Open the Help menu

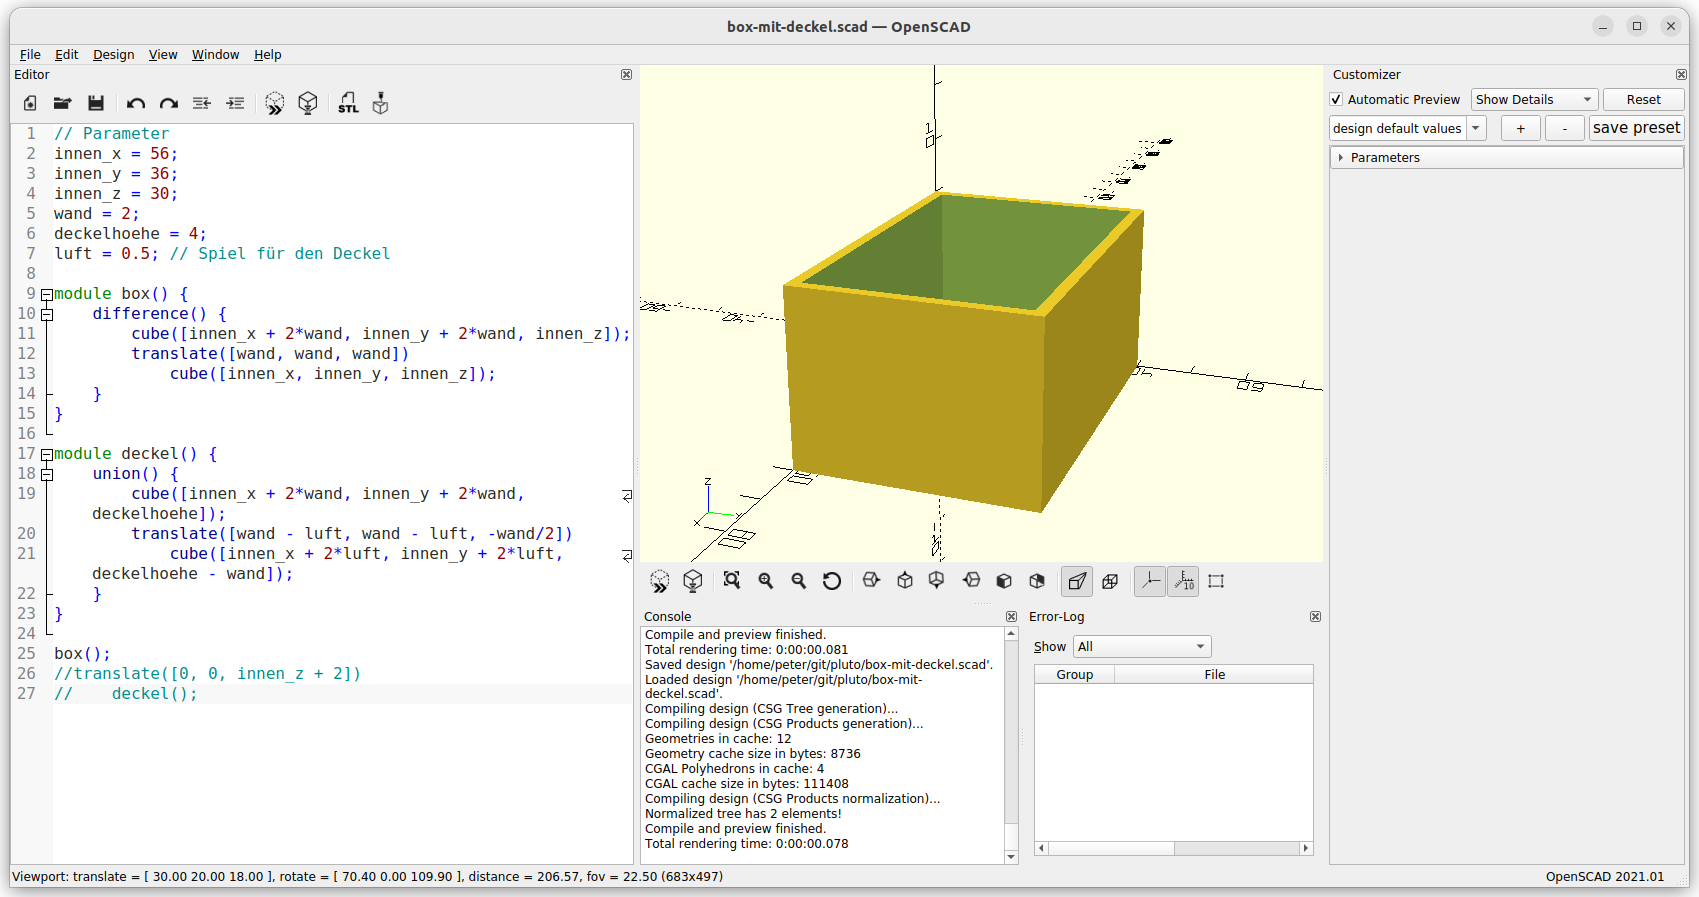[x=267, y=55]
